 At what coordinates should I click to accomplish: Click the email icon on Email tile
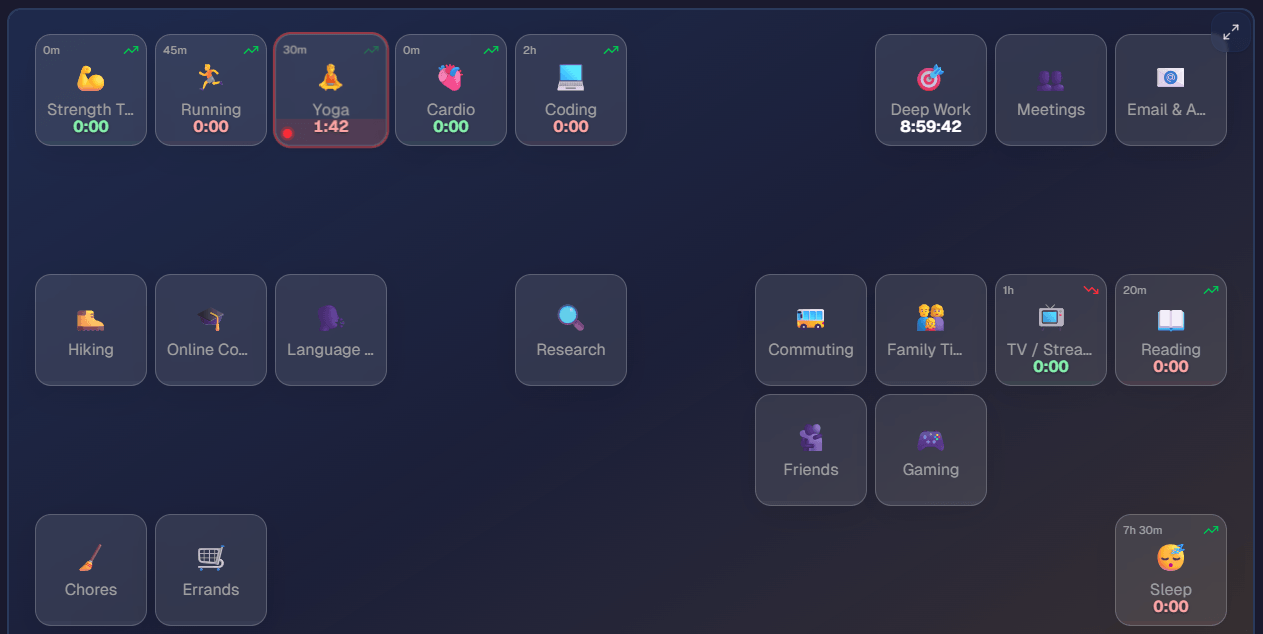[x=1171, y=78]
